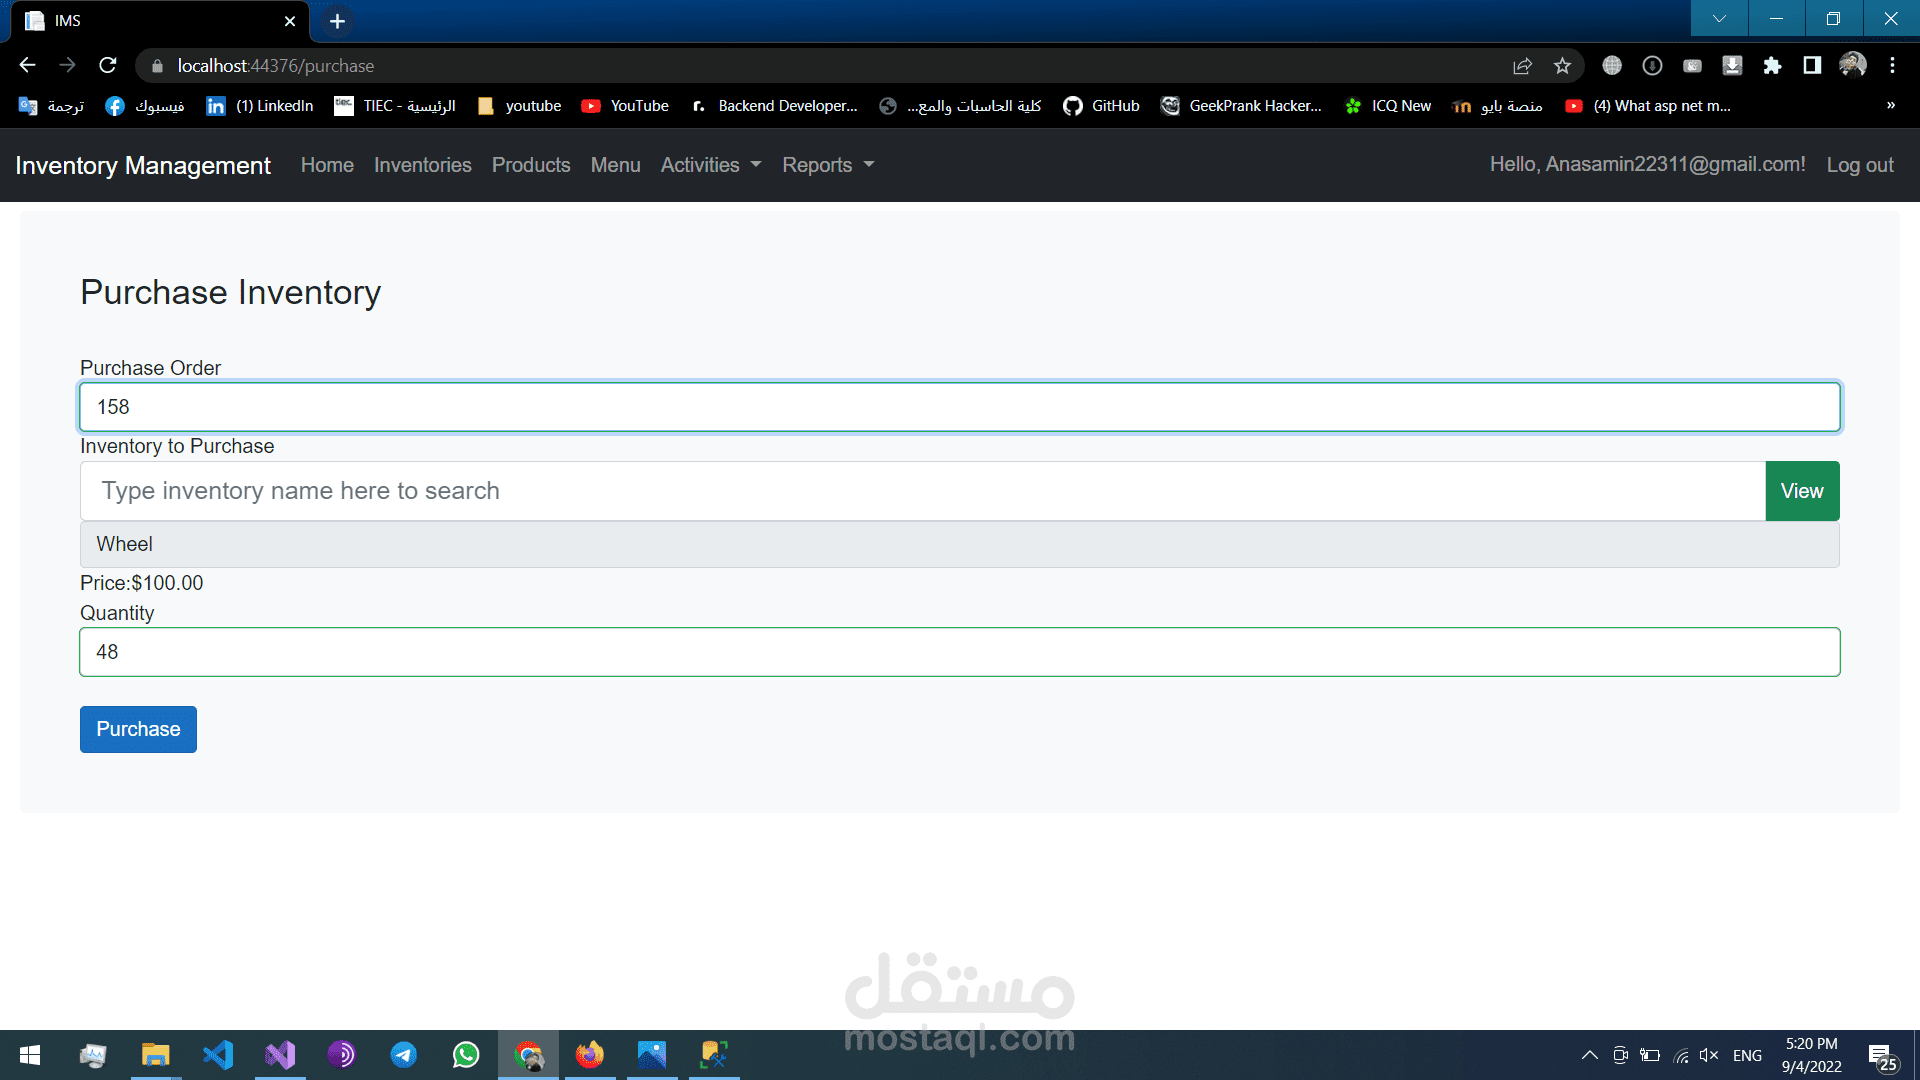Open Visual Studio Code from taskbar
Image resolution: width=1920 pixels, height=1080 pixels.
pyautogui.click(x=218, y=1055)
